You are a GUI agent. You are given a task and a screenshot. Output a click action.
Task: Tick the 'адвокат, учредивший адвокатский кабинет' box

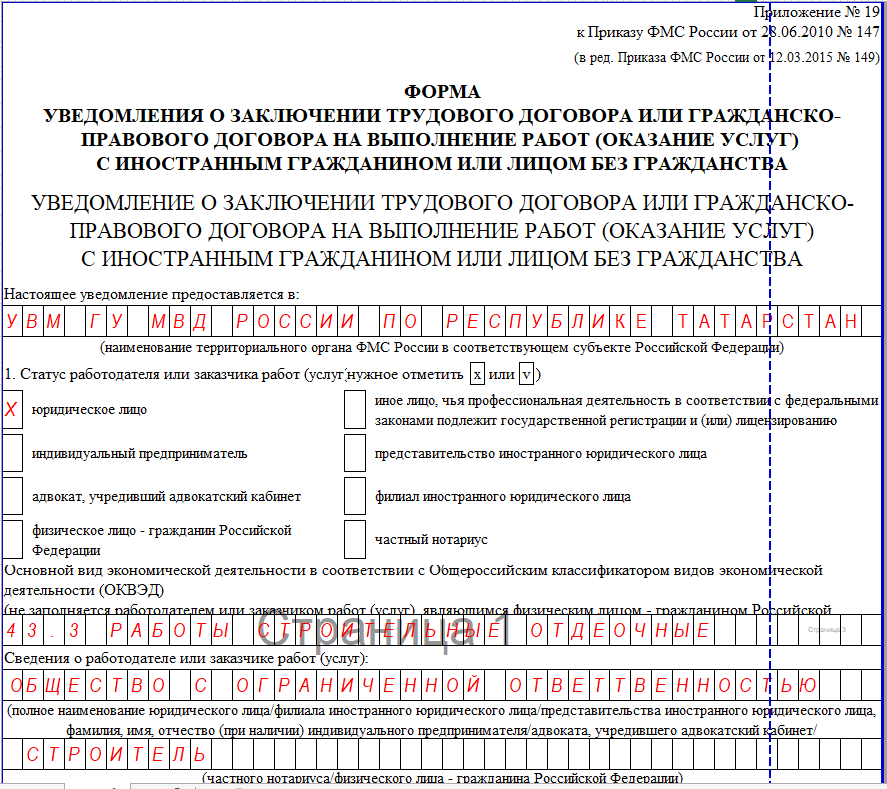pyautogui.click(x=12, y=496)
